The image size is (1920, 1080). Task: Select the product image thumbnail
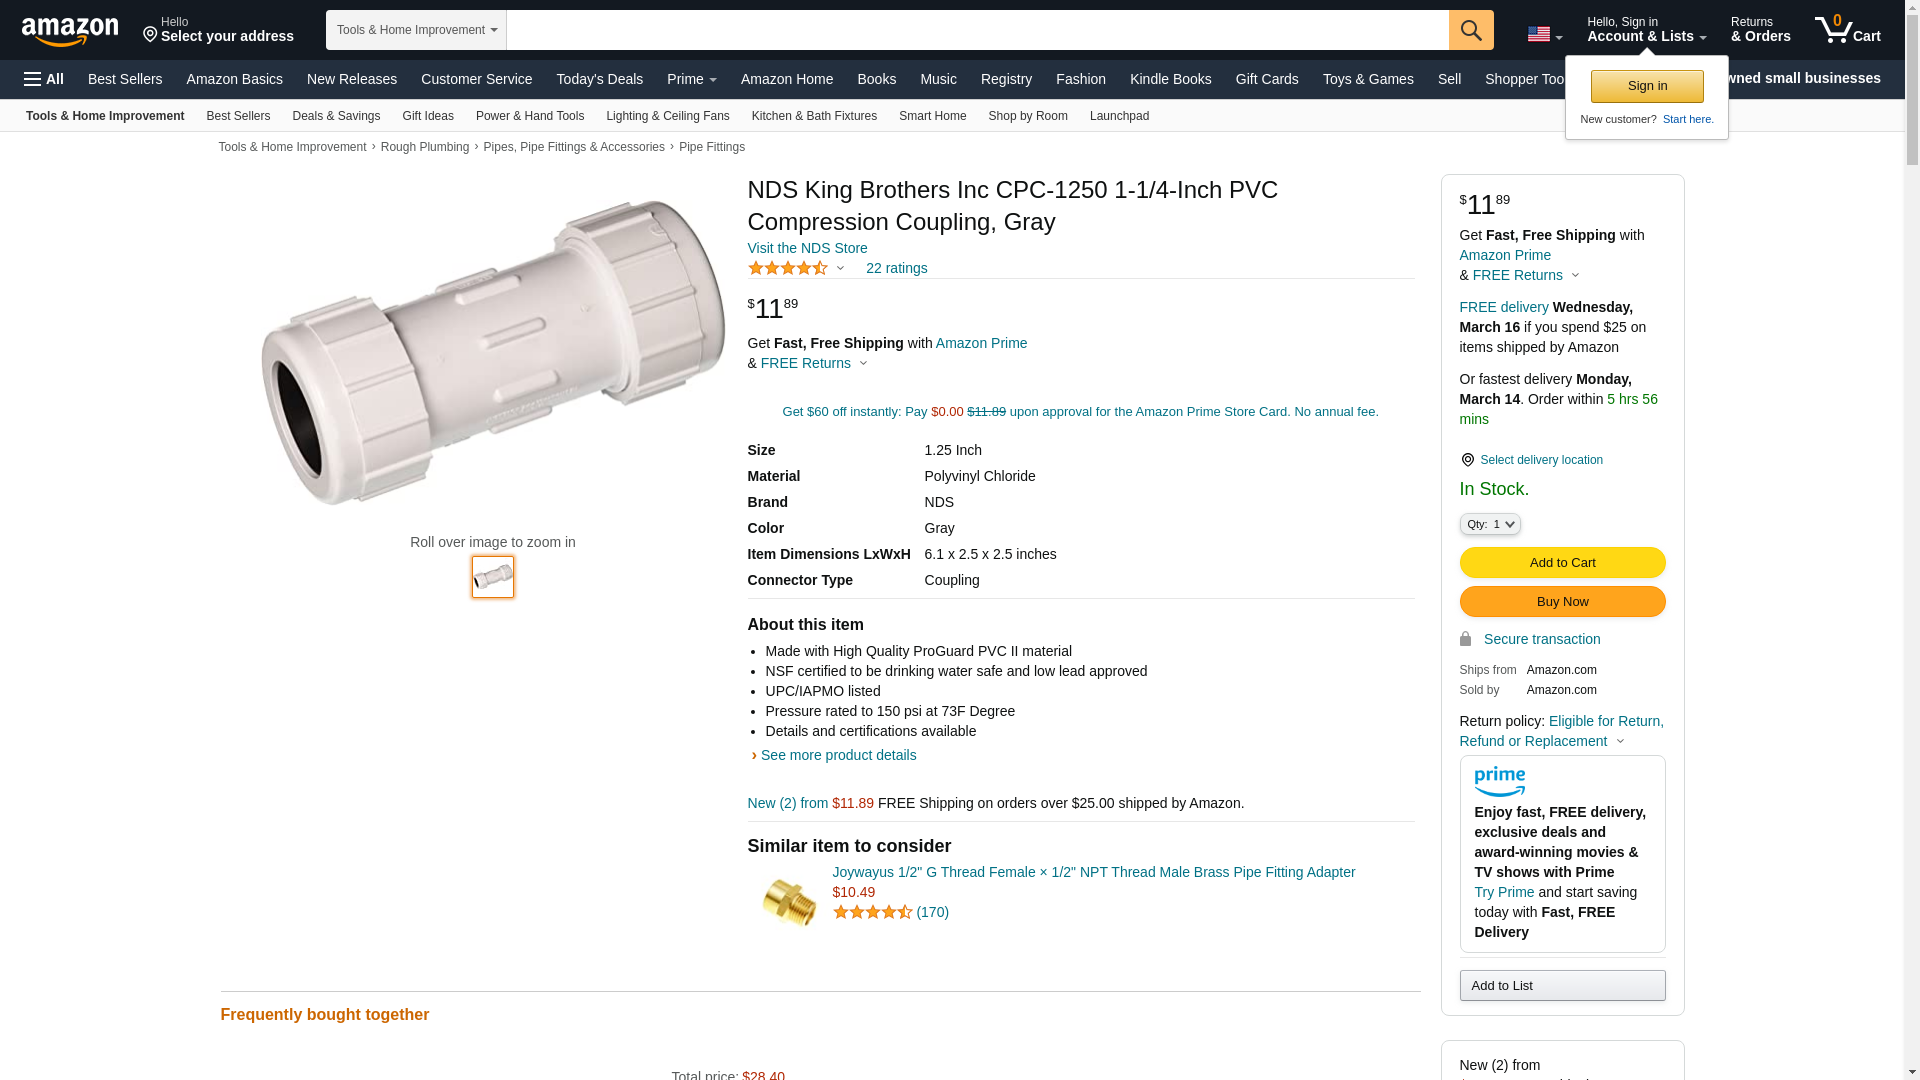click(493, 577)
